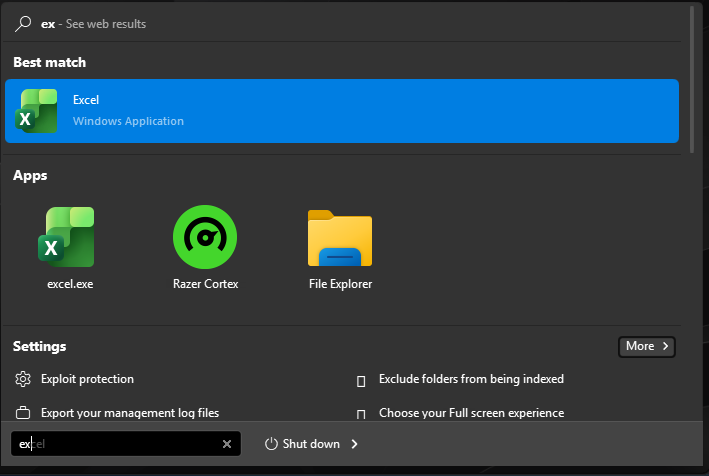
Task: Open Exclude folders from being indexed
Action: pyautogui.click(x=471, y=379)
